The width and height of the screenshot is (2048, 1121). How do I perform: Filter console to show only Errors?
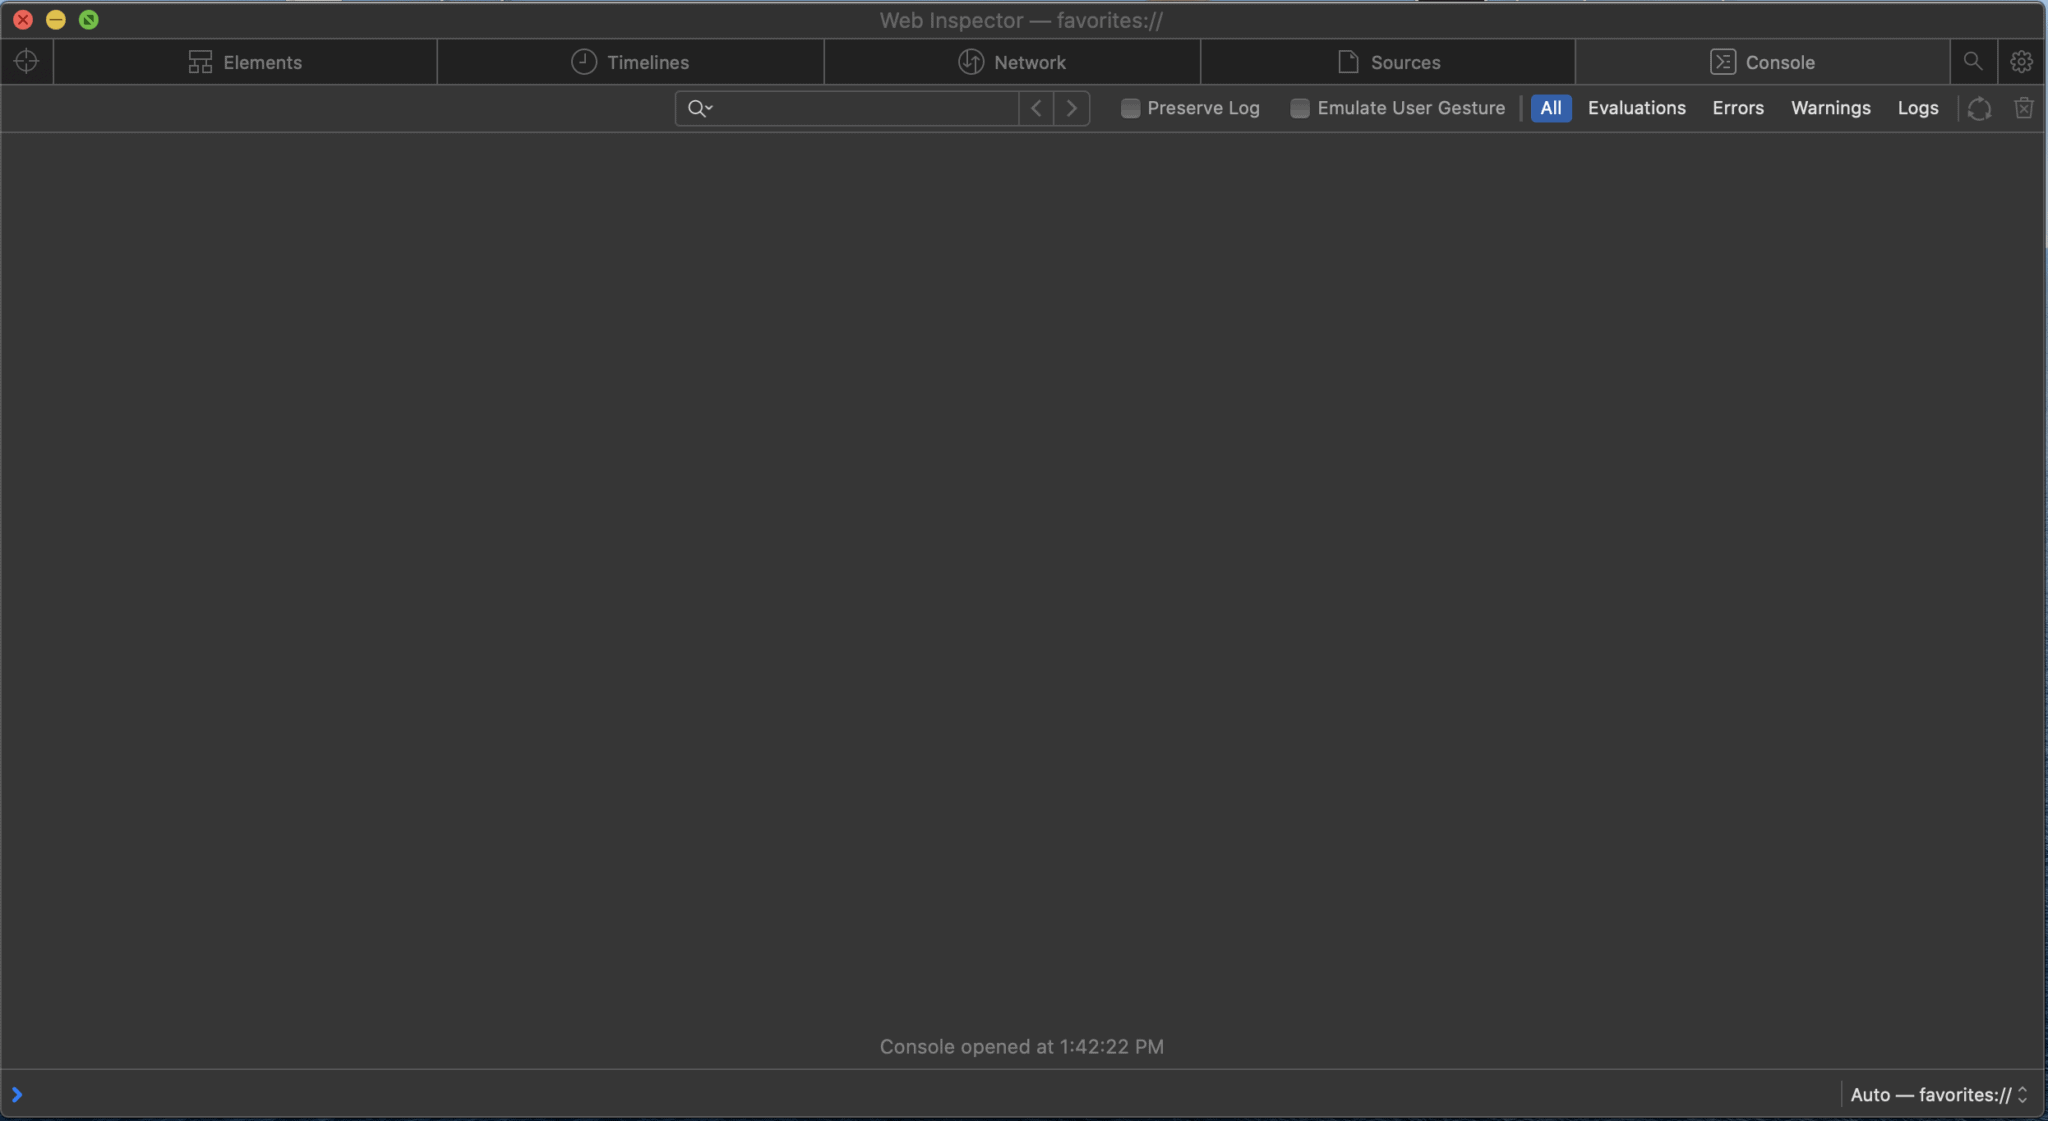(1737, 108)
